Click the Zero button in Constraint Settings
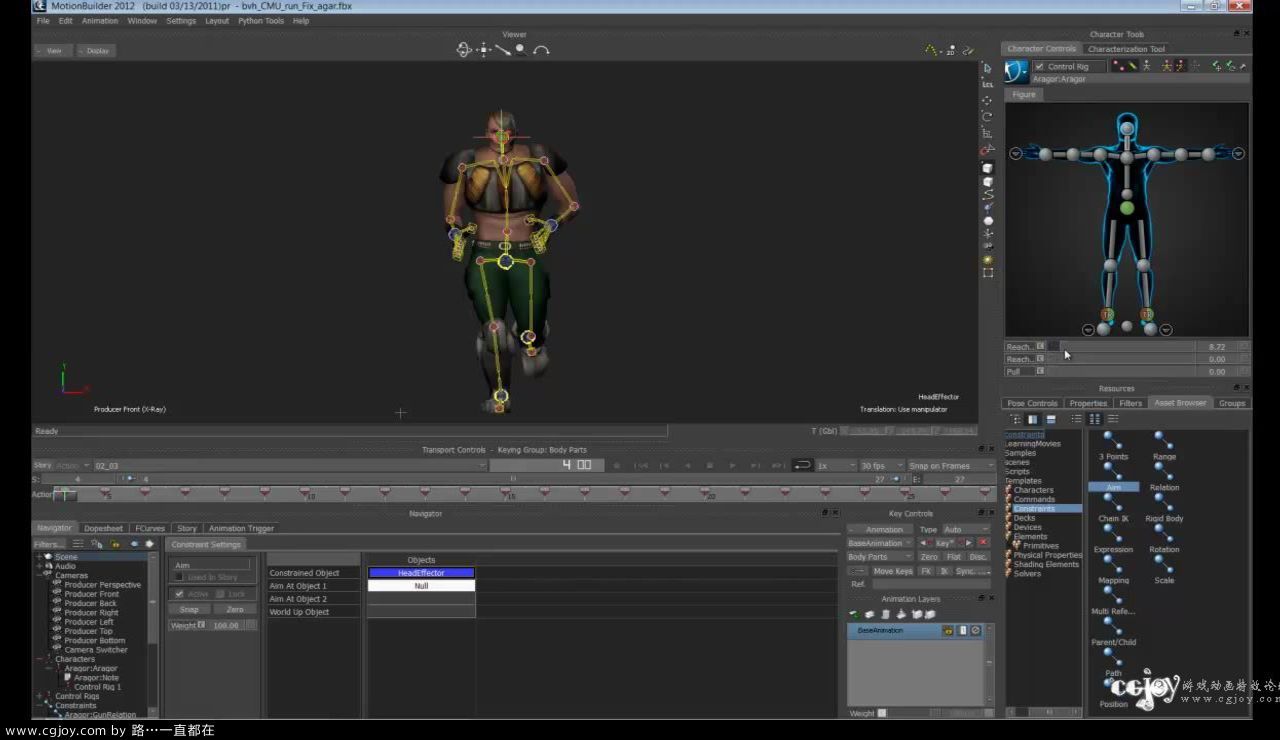This screenshot has height=740, width=1280. (x=235, y=609)
